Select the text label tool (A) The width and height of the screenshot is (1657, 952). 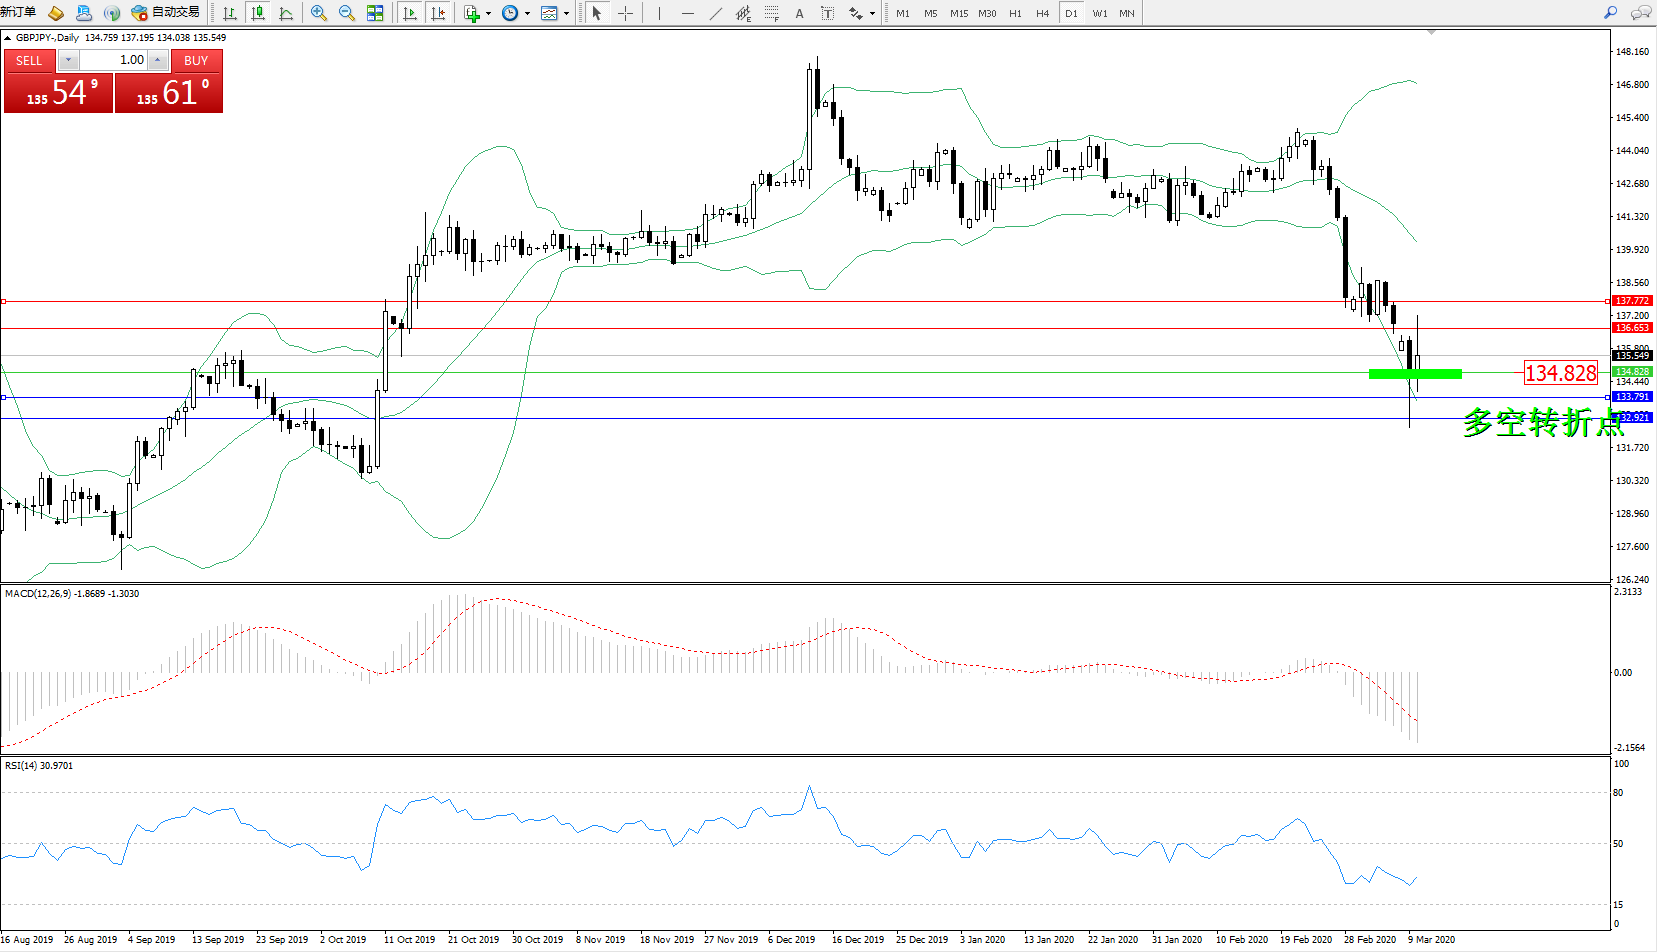pos(799,13)
